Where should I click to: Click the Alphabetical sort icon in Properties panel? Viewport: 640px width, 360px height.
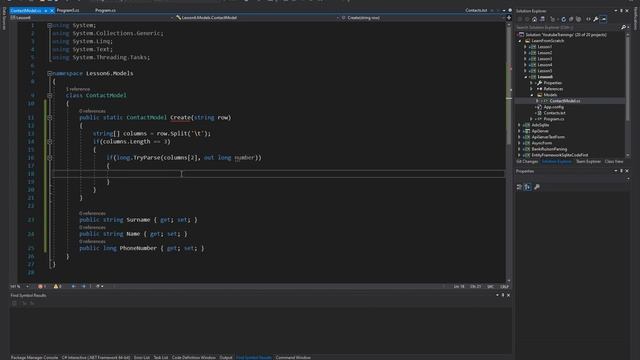528,187
